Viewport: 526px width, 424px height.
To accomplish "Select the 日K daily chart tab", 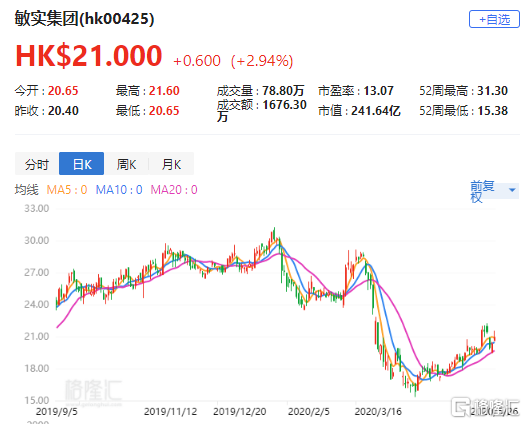I will (82, 164).
